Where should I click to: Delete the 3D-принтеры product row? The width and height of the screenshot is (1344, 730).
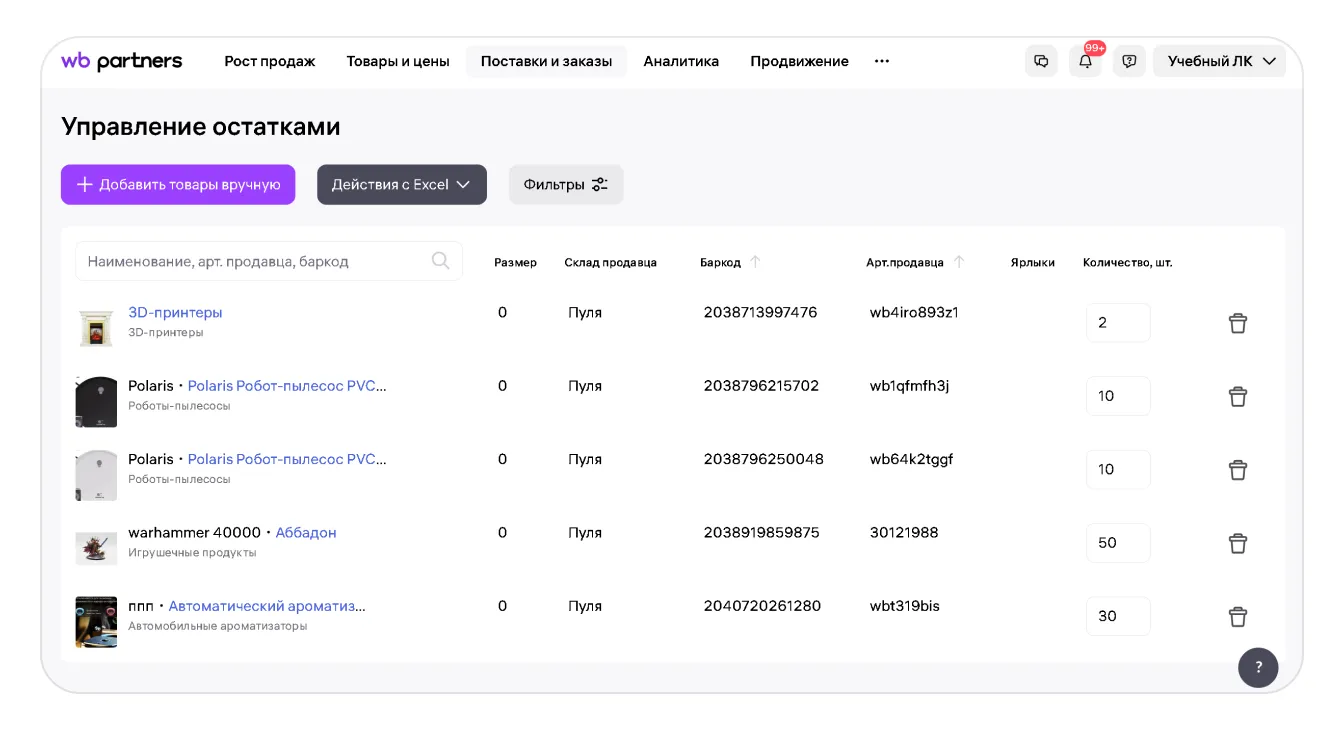(1237, 323)
